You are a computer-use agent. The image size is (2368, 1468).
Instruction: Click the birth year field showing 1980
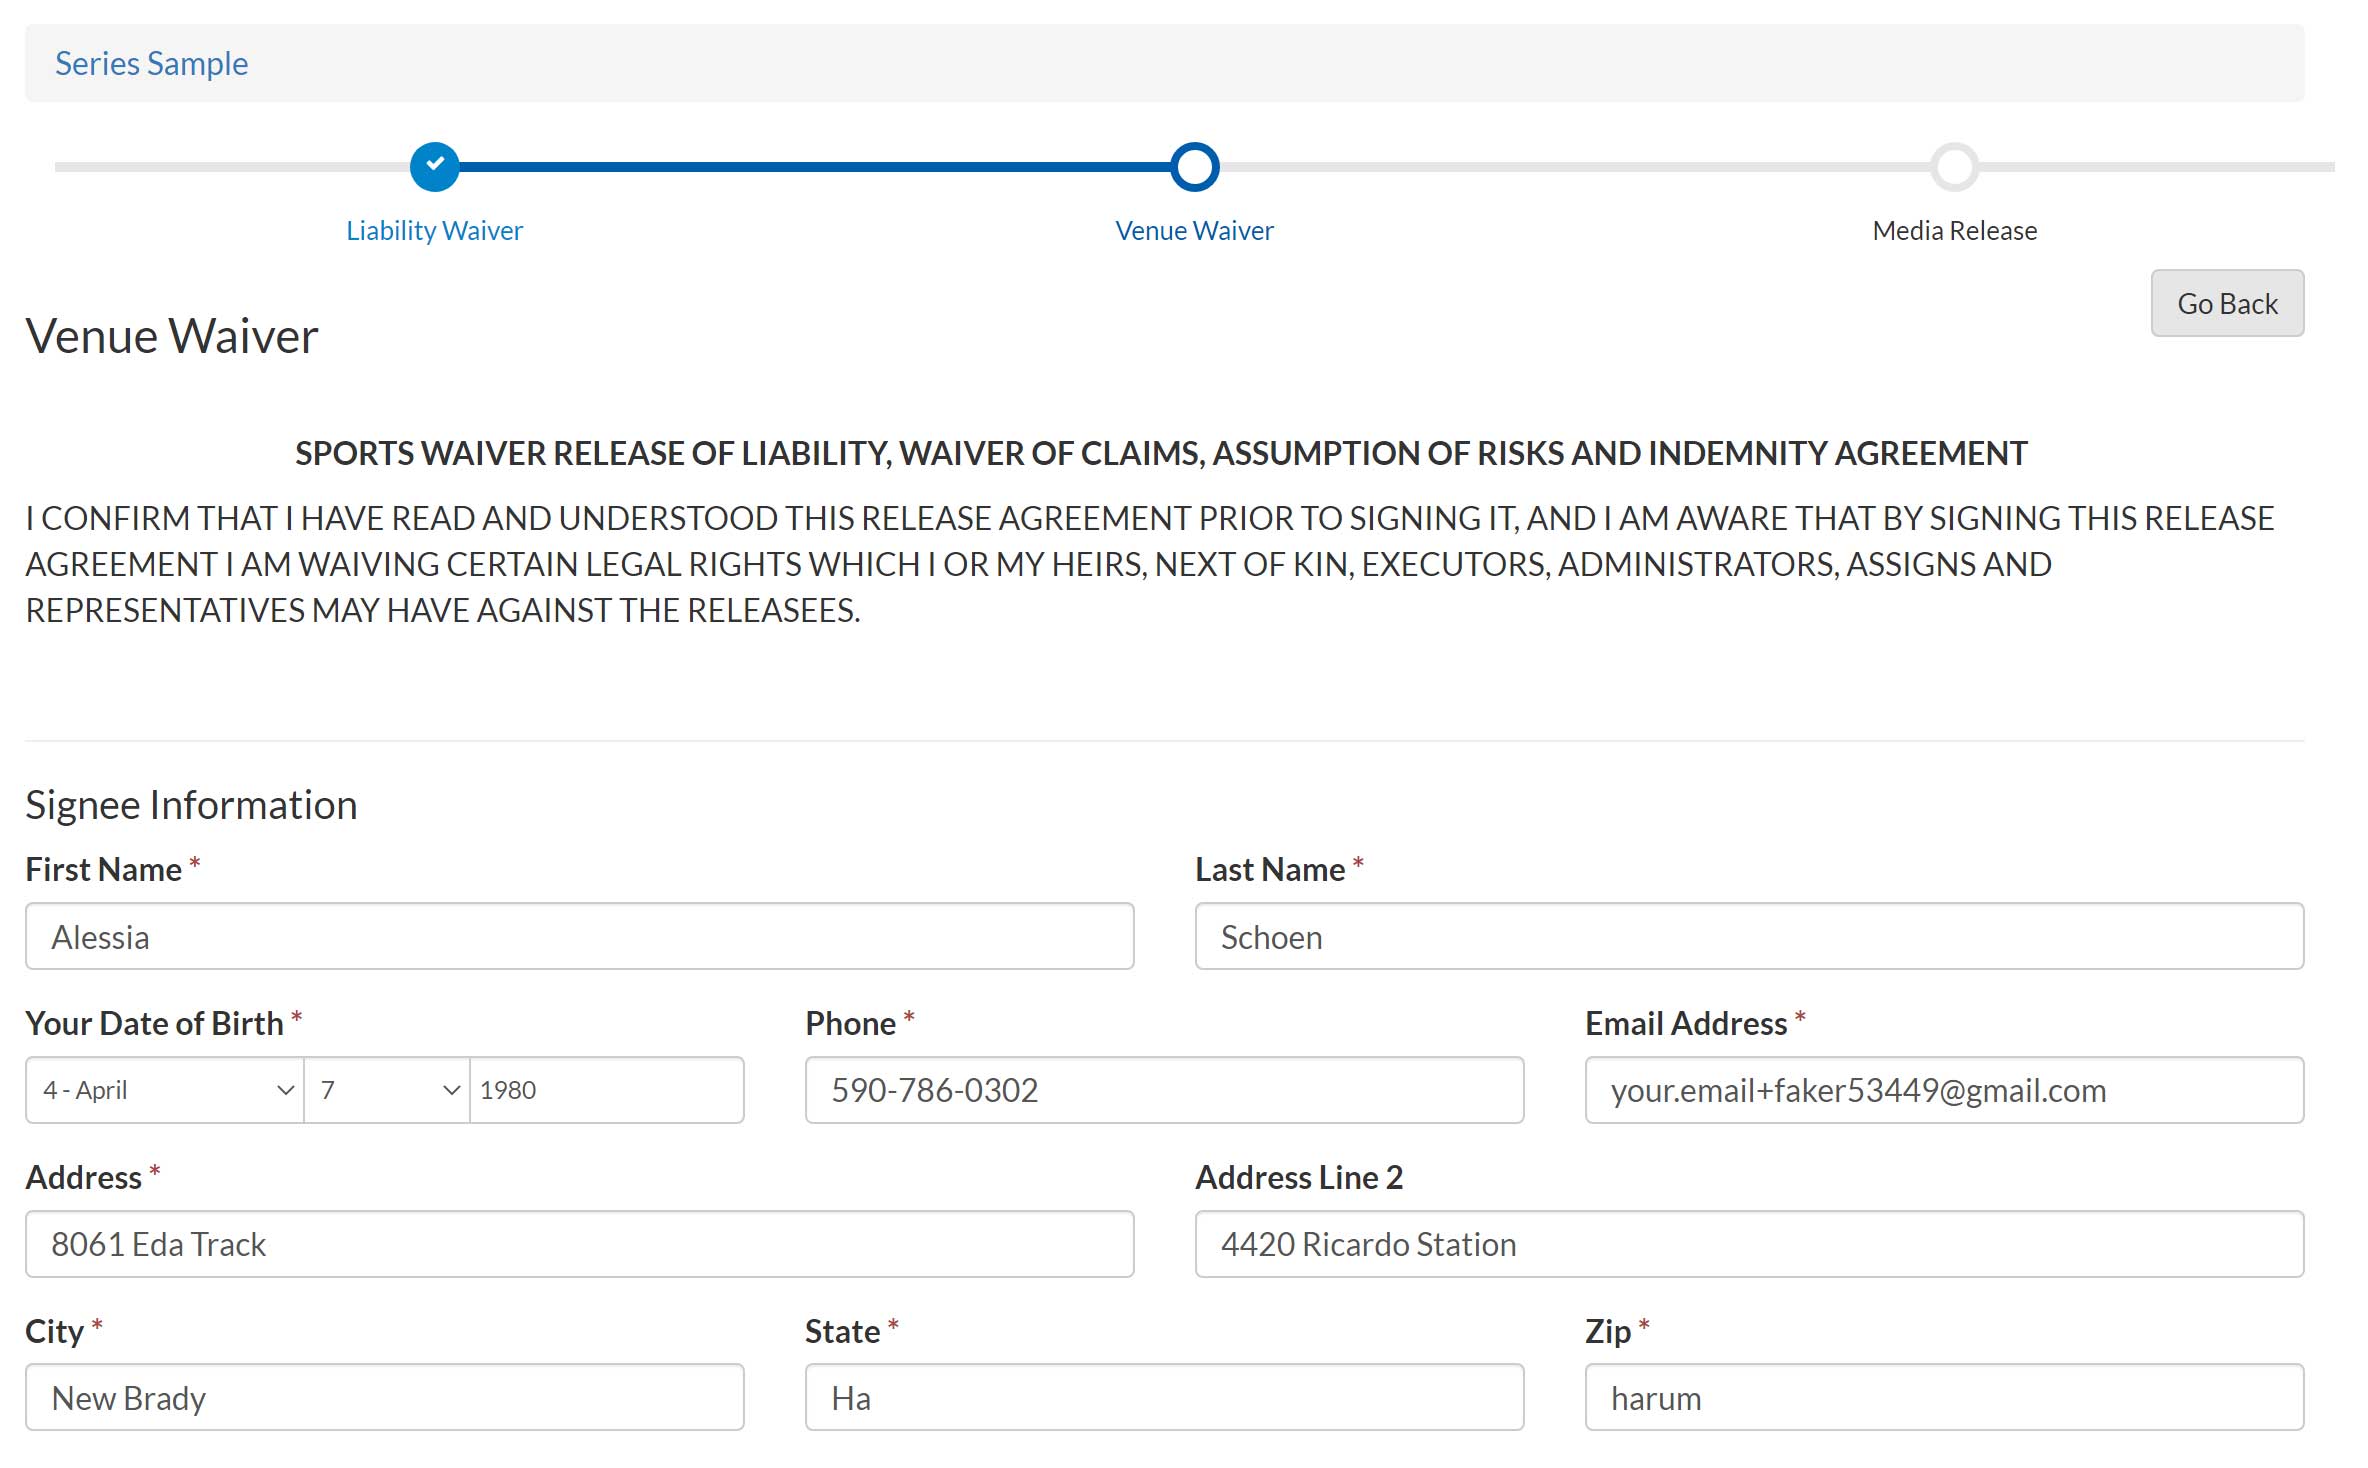point(606,1090)
